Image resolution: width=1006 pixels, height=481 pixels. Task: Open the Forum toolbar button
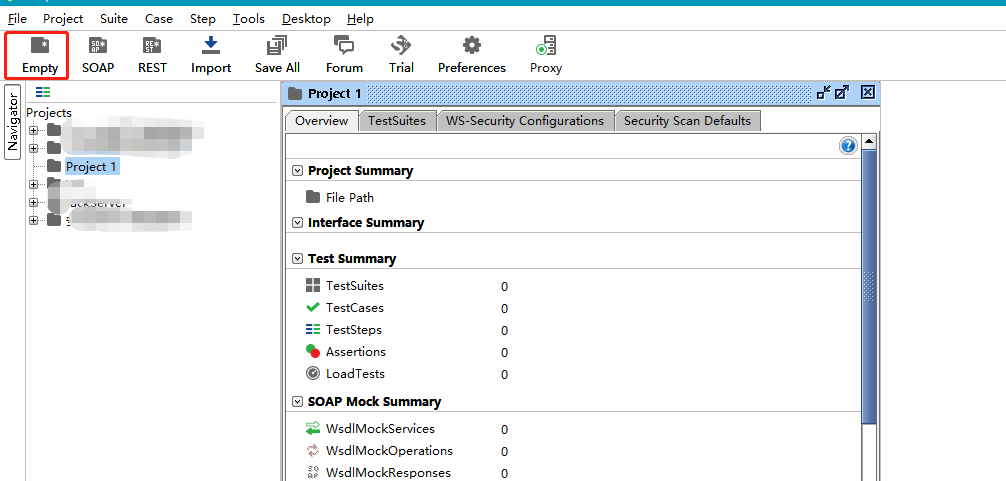click(345, 55)
